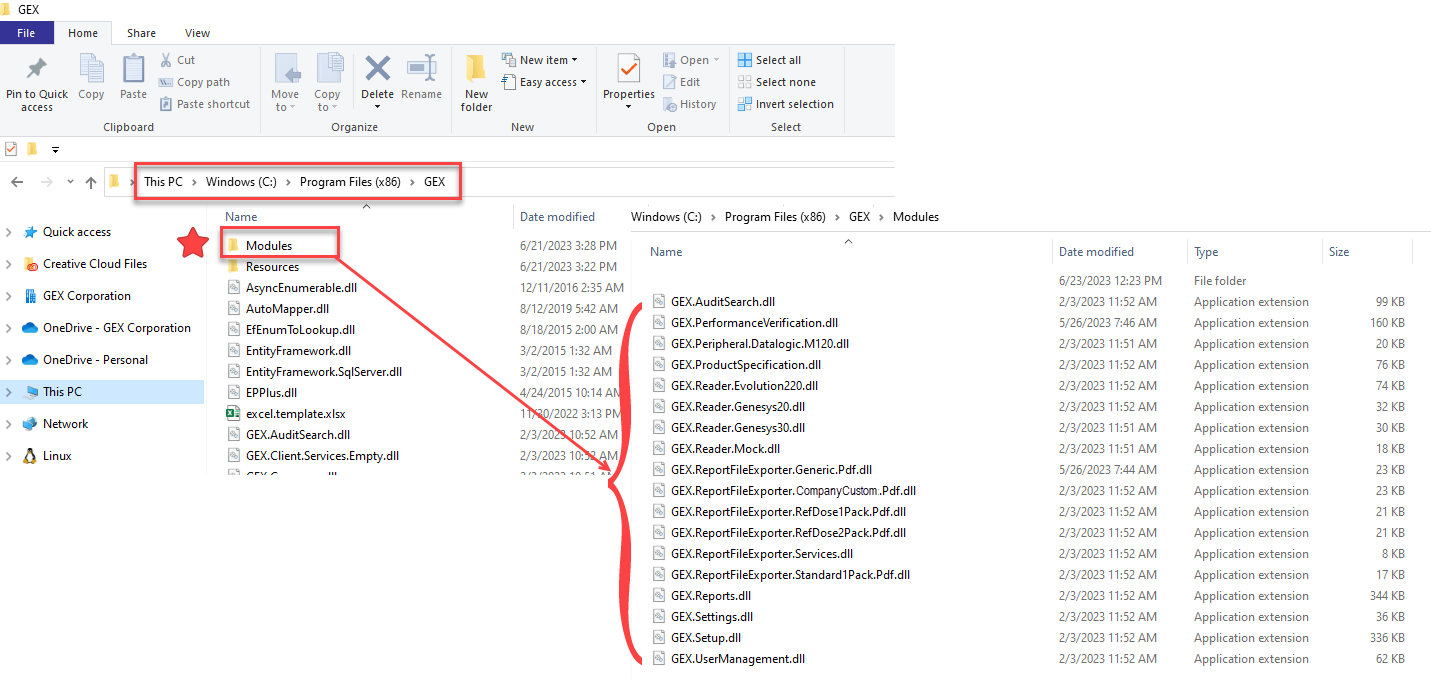Click the red X Delete icon
The image size is (1431, 679).
[x=378, y=68]
